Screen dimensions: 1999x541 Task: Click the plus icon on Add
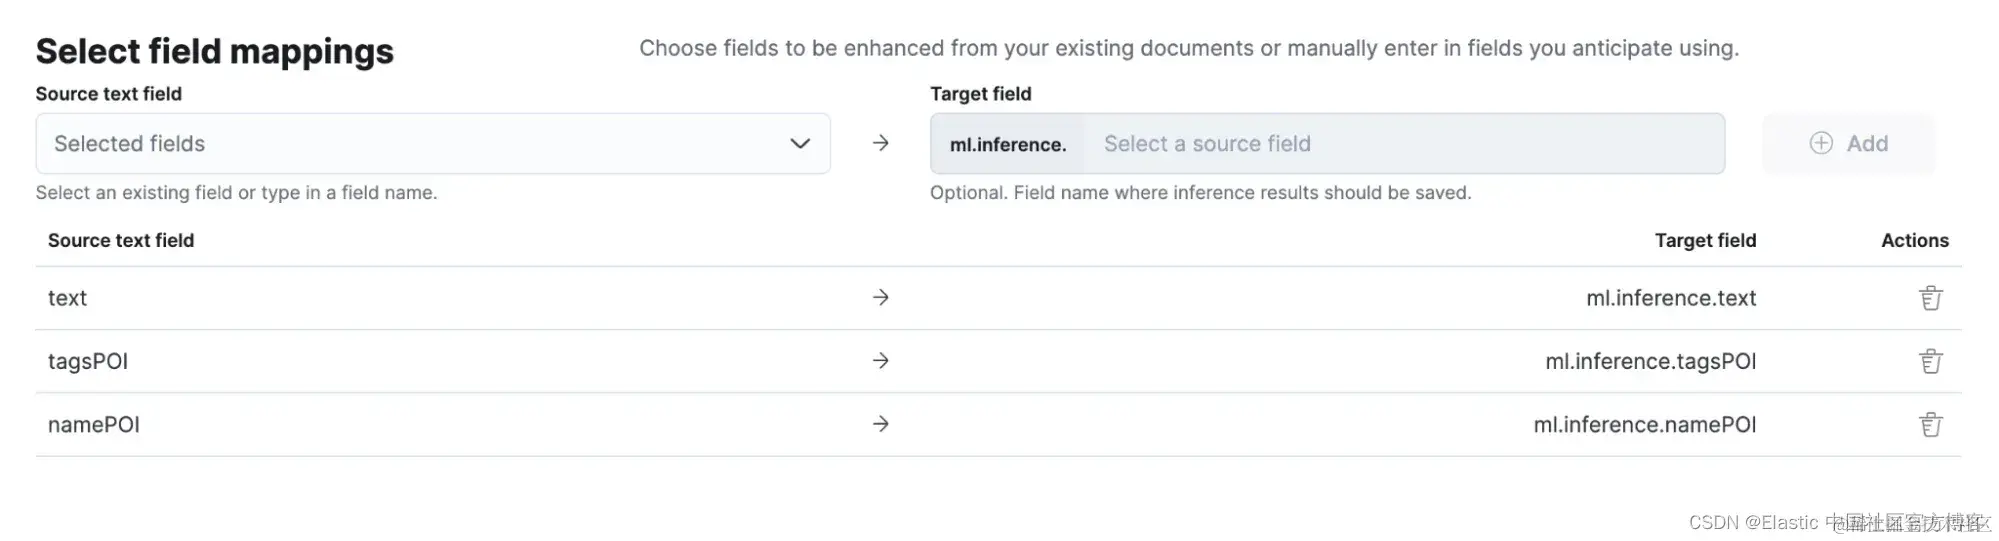[x=1821, y=144]
